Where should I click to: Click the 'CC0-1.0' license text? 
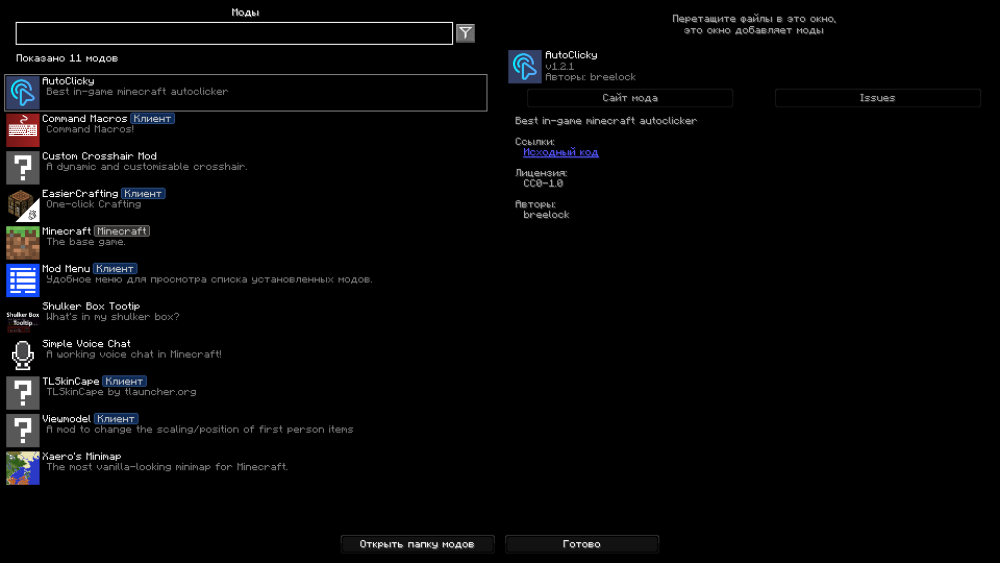click(543, 184)
